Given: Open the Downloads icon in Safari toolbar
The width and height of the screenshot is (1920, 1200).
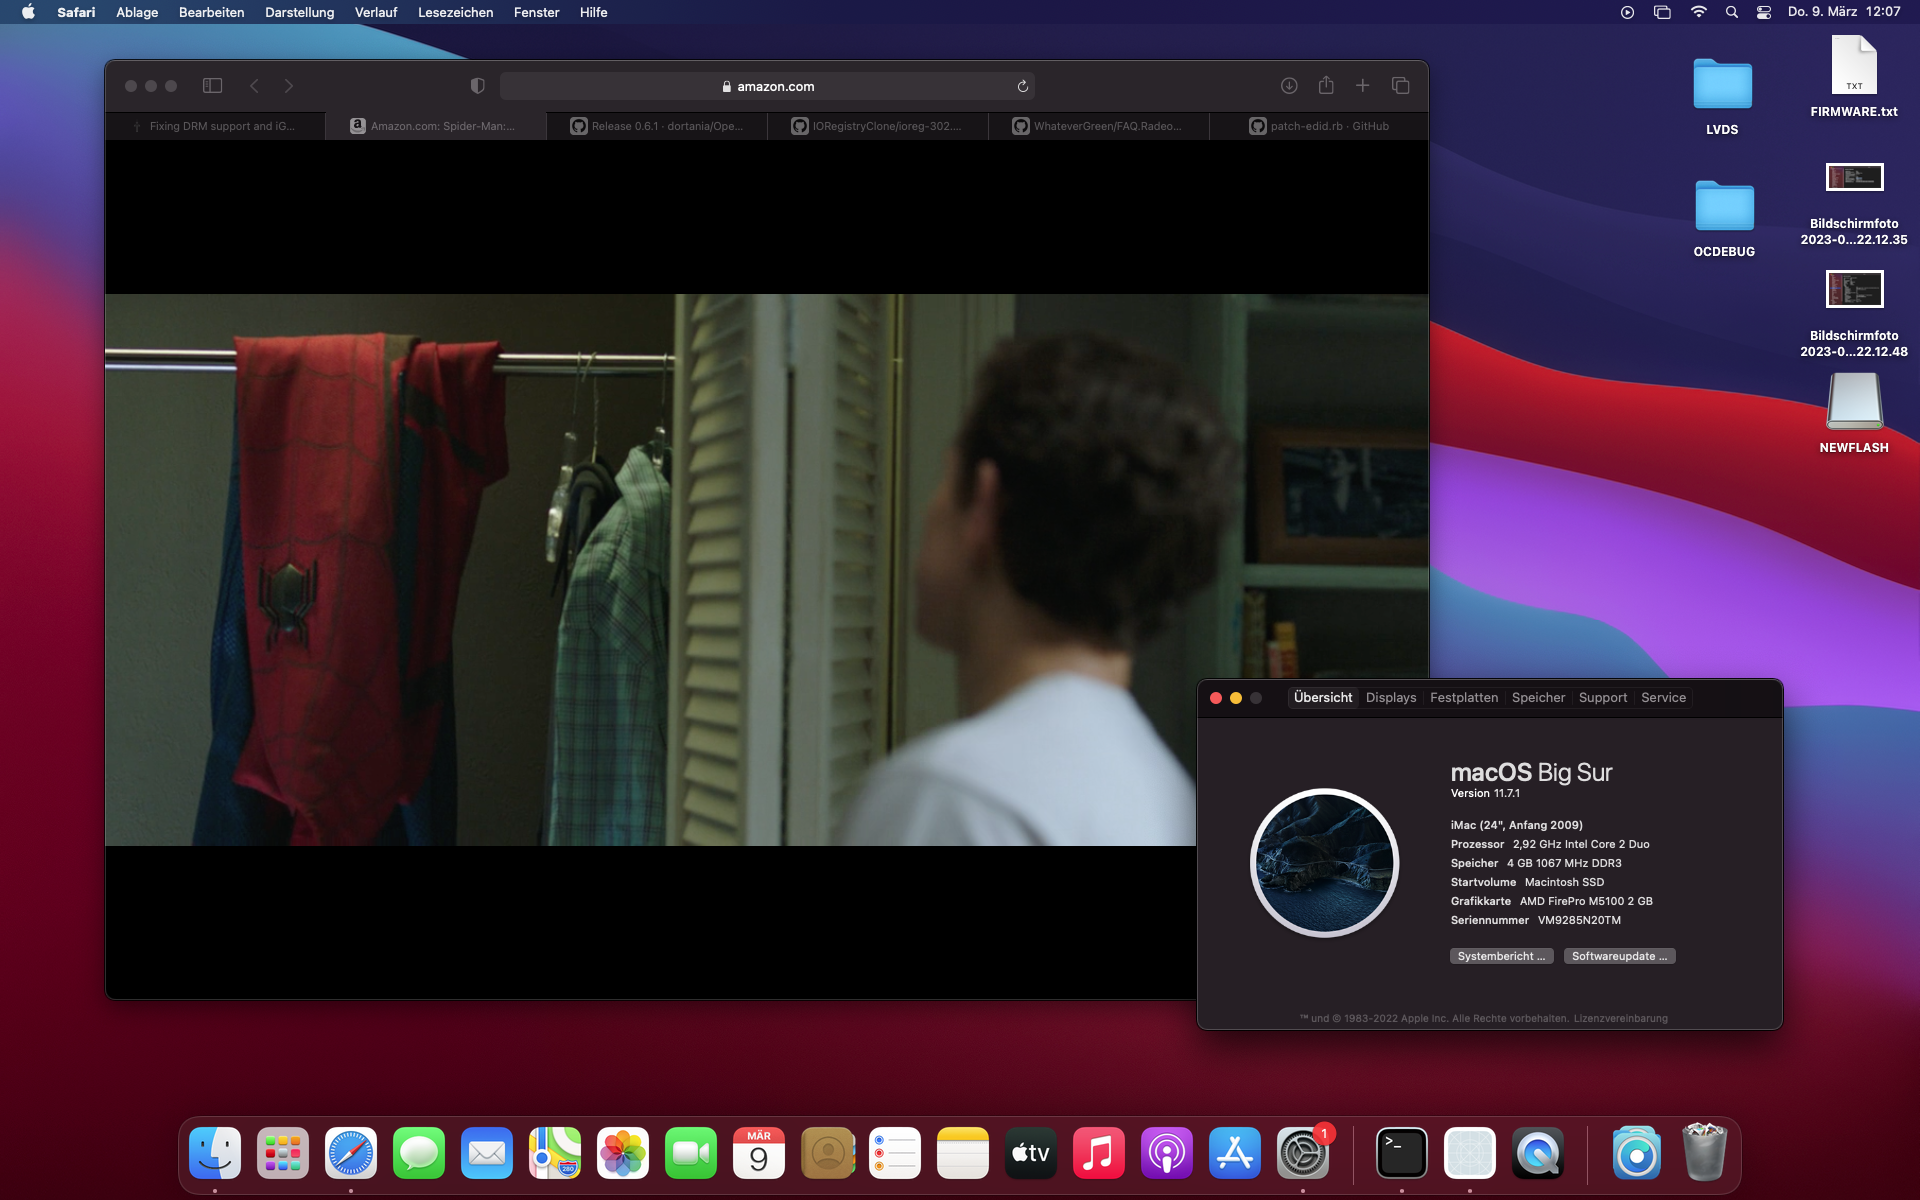Looking at the screenshot, I should click(x=1289, y=86).
